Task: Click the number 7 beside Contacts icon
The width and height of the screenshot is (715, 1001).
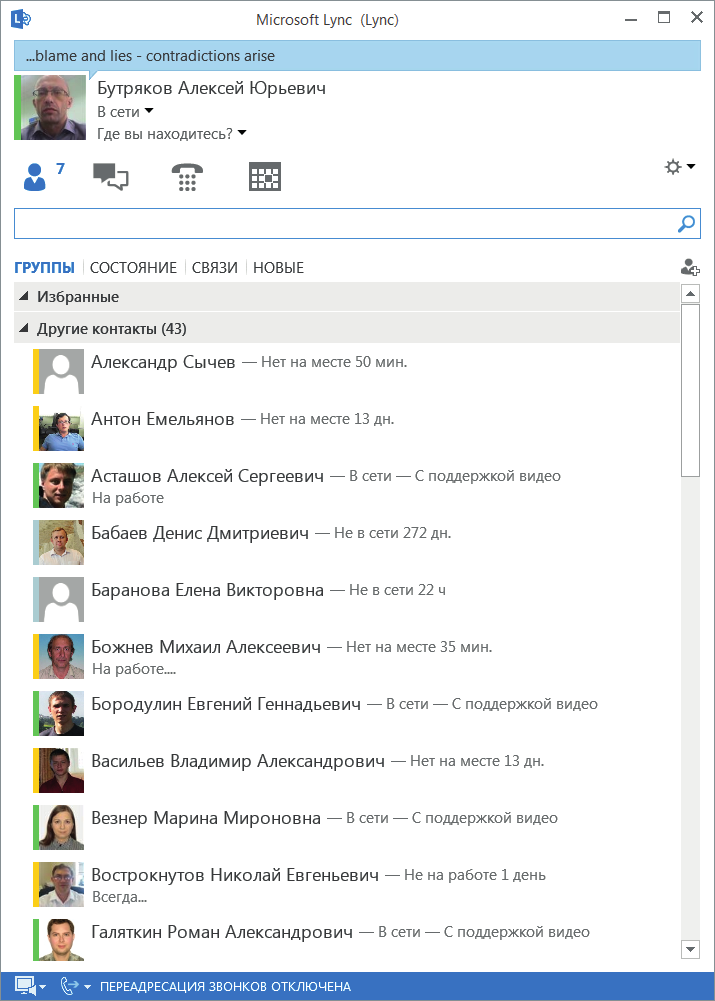Action: [60, 169]
